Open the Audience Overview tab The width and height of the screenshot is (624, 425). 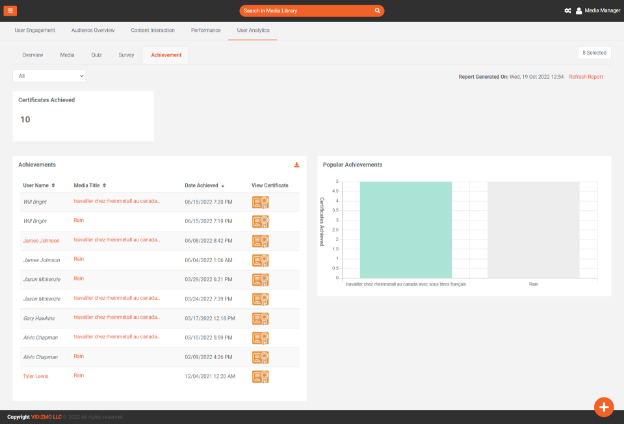coord(95,31)
